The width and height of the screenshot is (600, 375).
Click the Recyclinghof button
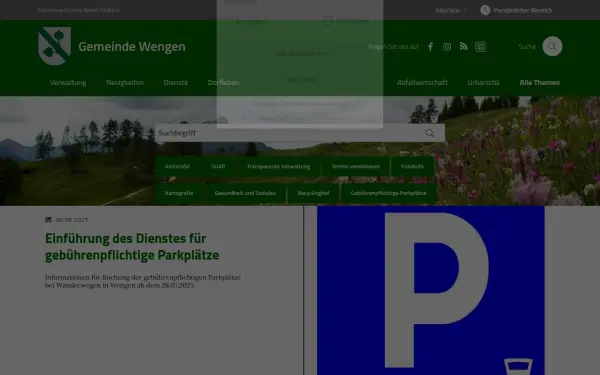313,193
